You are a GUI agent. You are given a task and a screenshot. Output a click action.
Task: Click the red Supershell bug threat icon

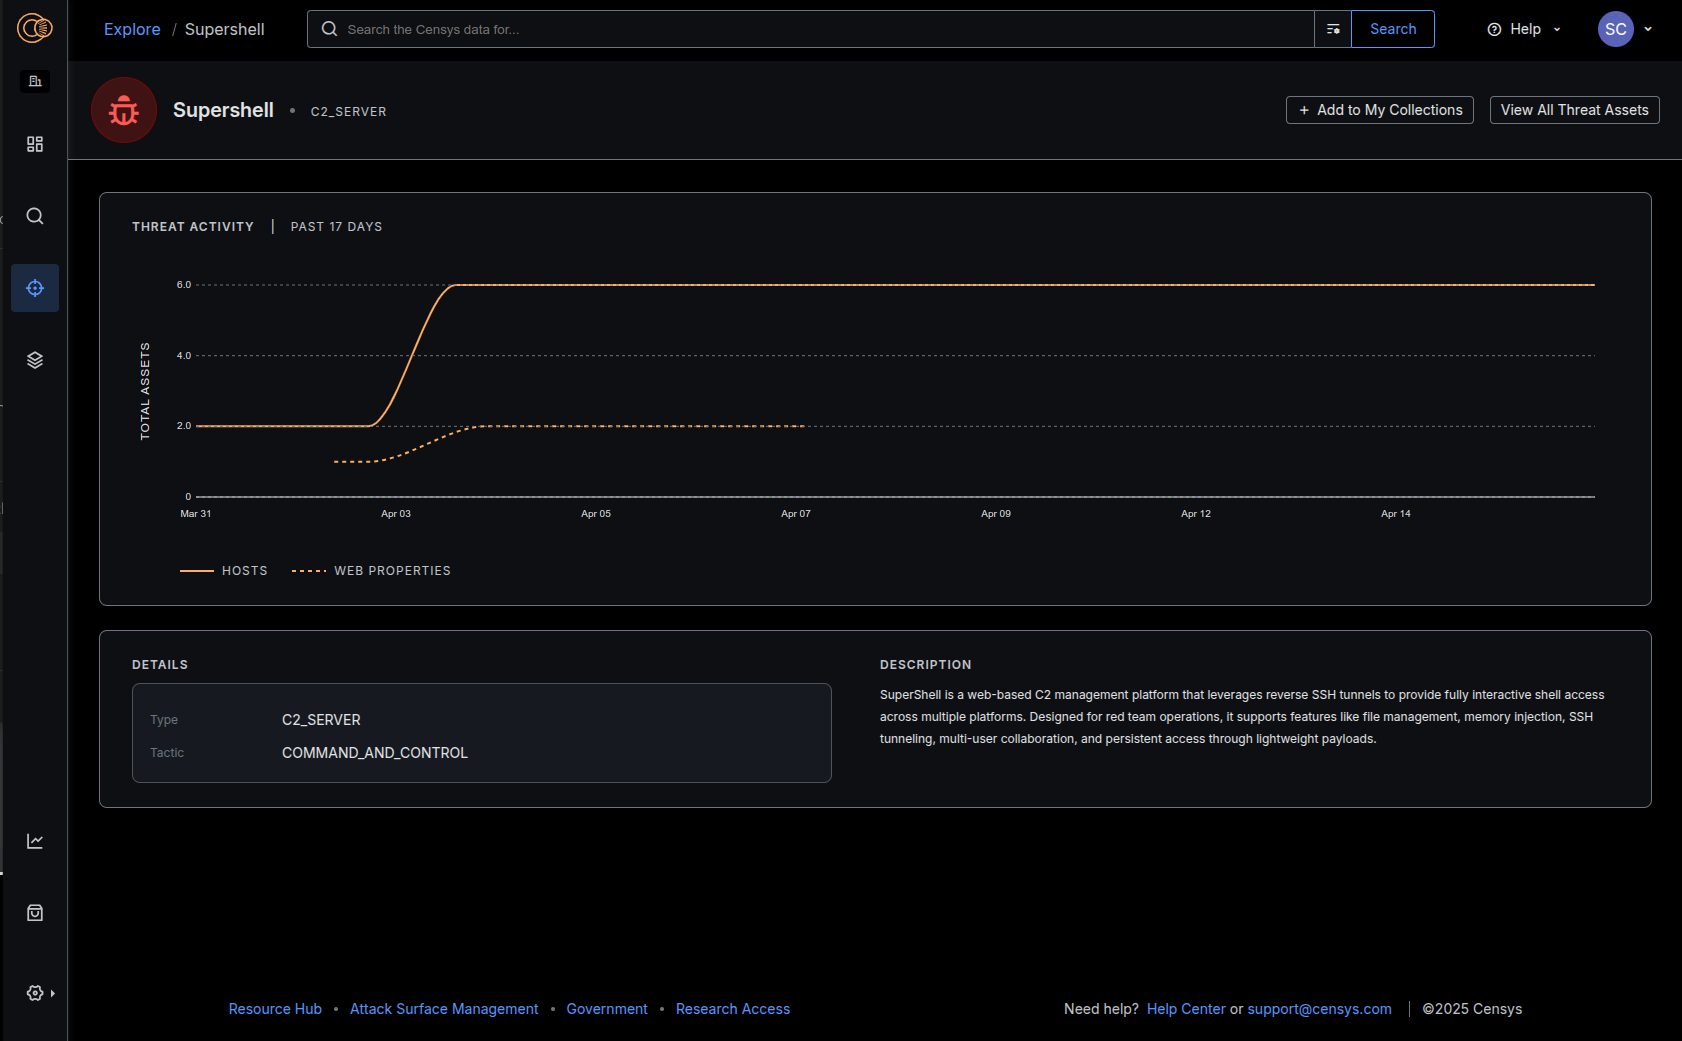tap(124, 110)
